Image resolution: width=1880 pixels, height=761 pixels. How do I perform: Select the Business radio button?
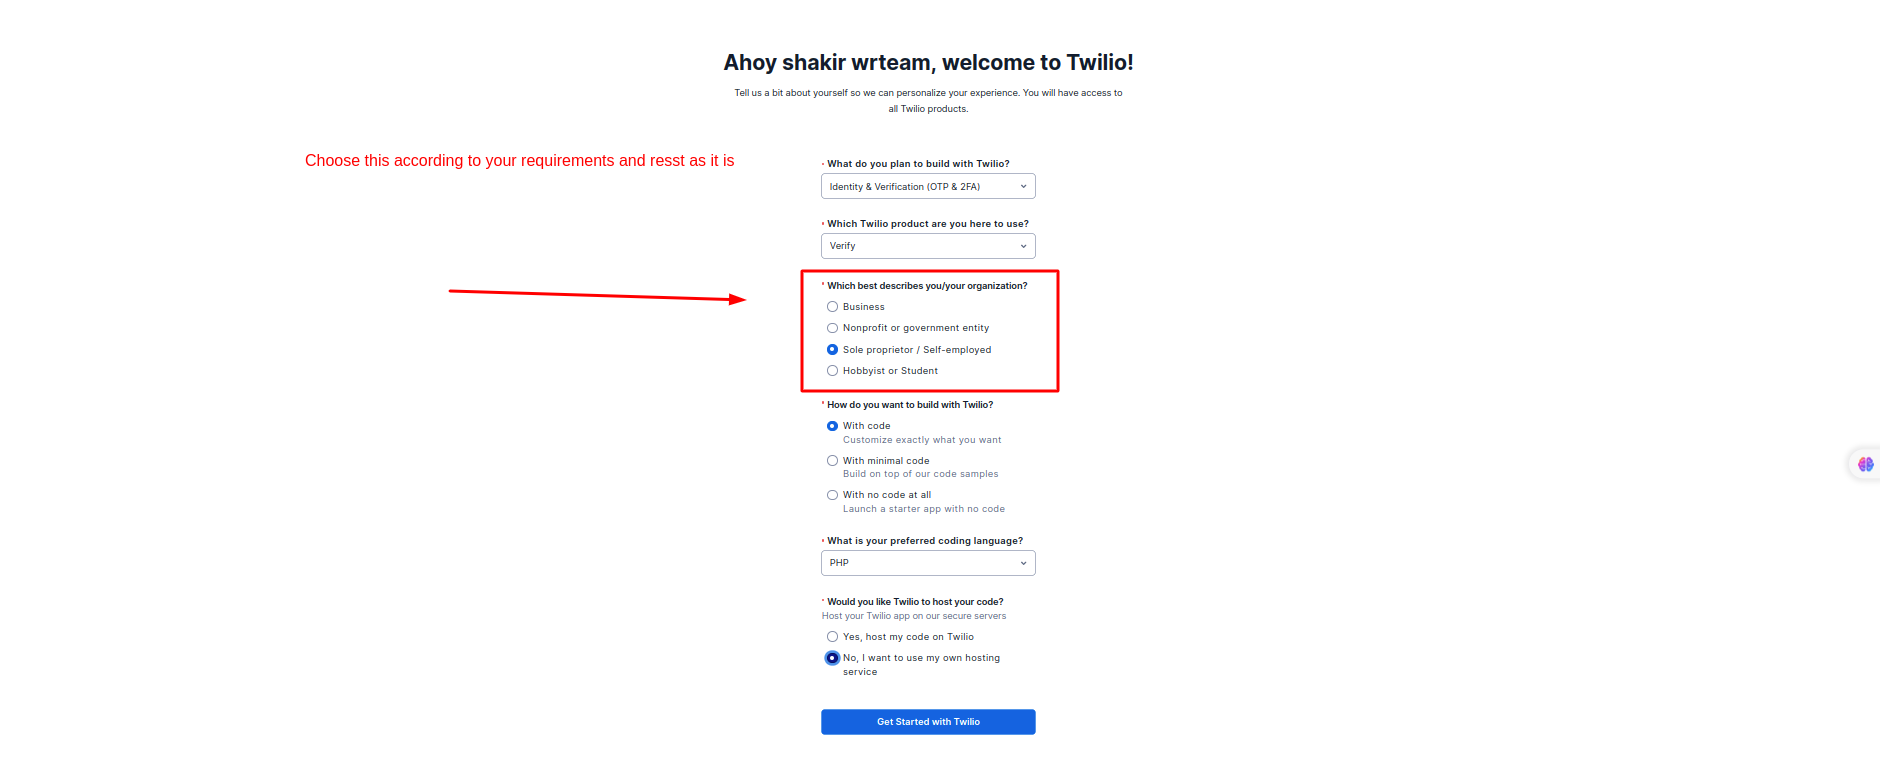point(832,306)
